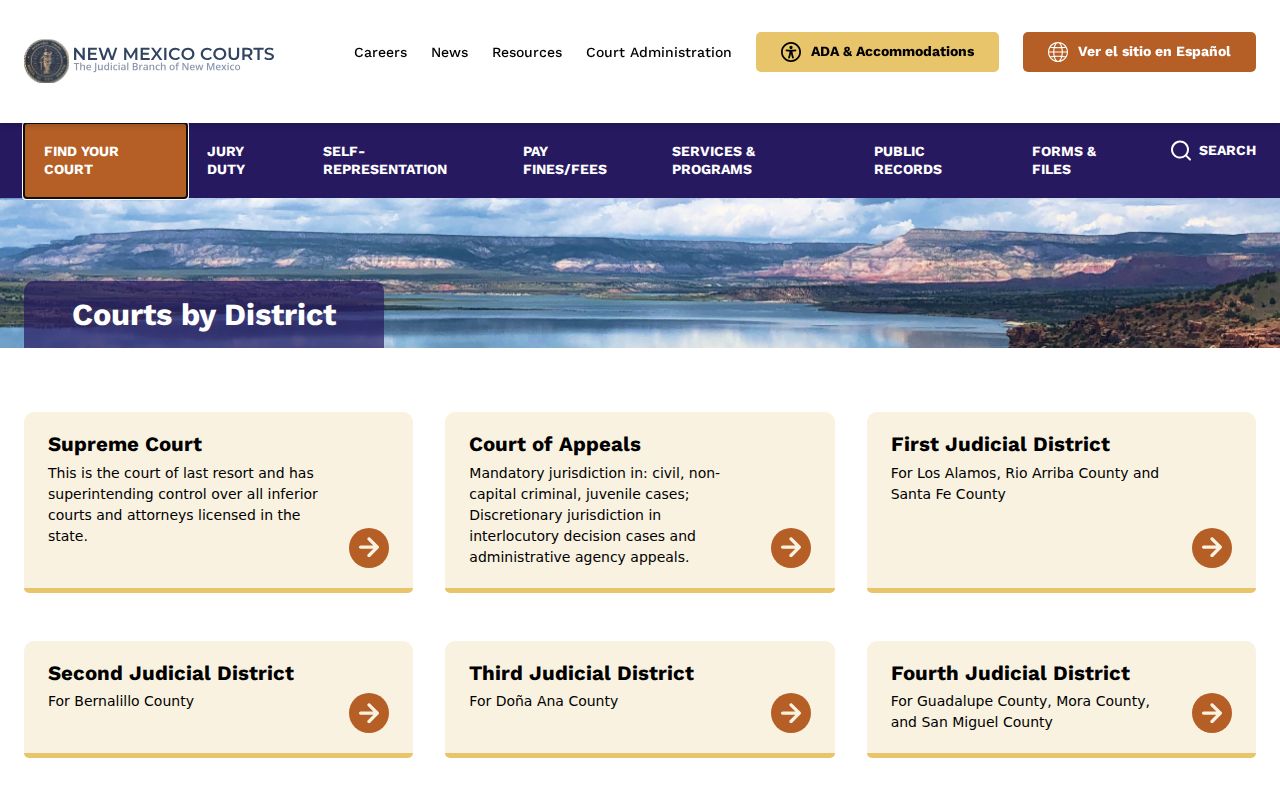Open the Find Your Court menu
The height and width of the screenshot is (800, 1280).
click(105, 161)
